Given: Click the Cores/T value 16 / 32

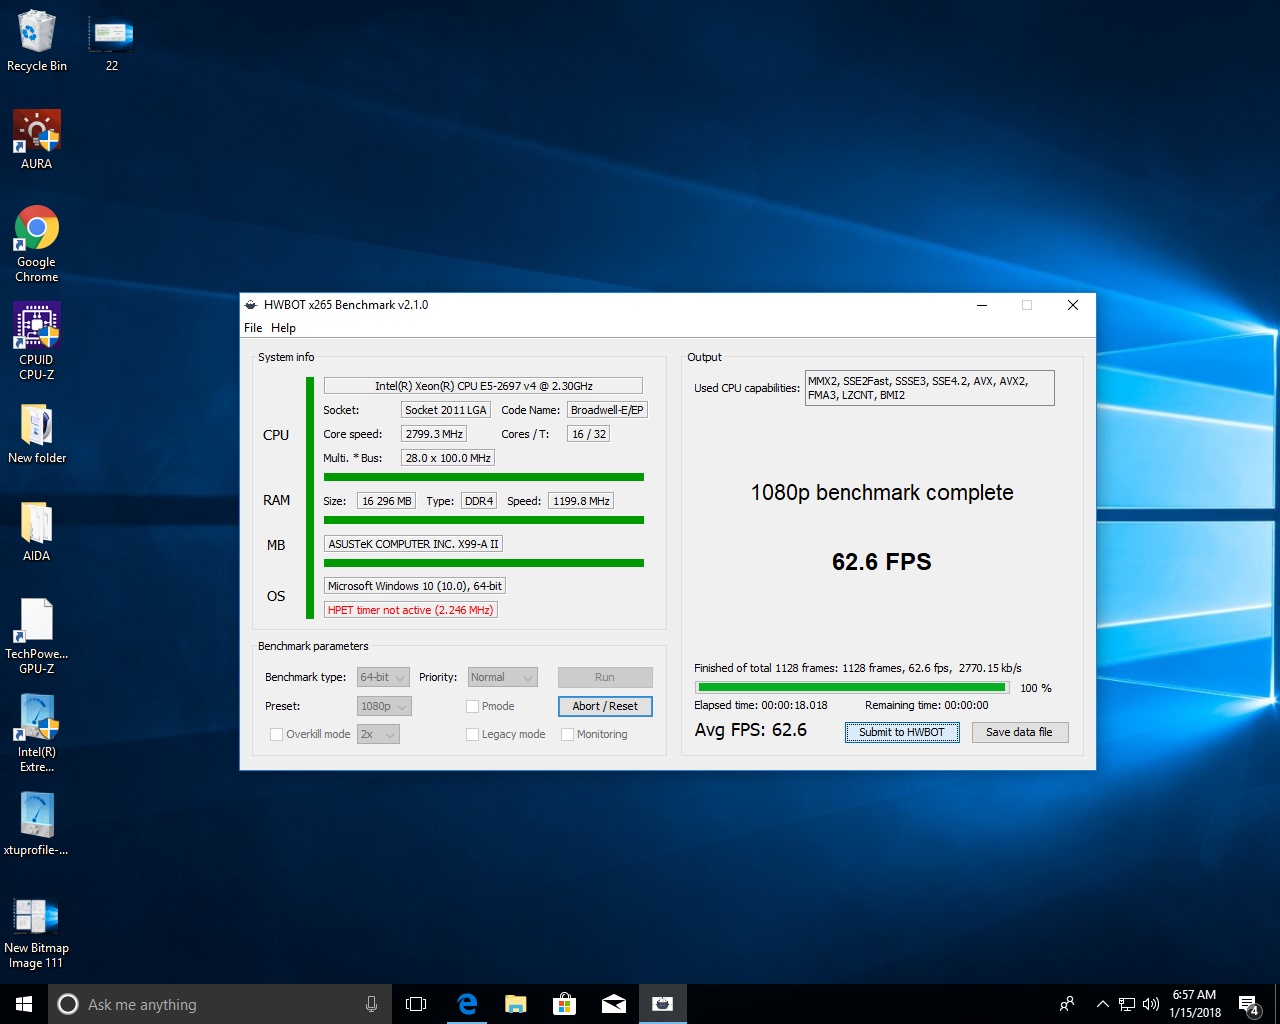Looking at the screenshot, I should [x=588, y=434].
